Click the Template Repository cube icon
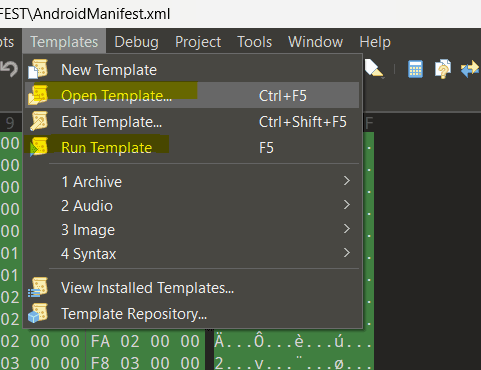 (38, 313)
